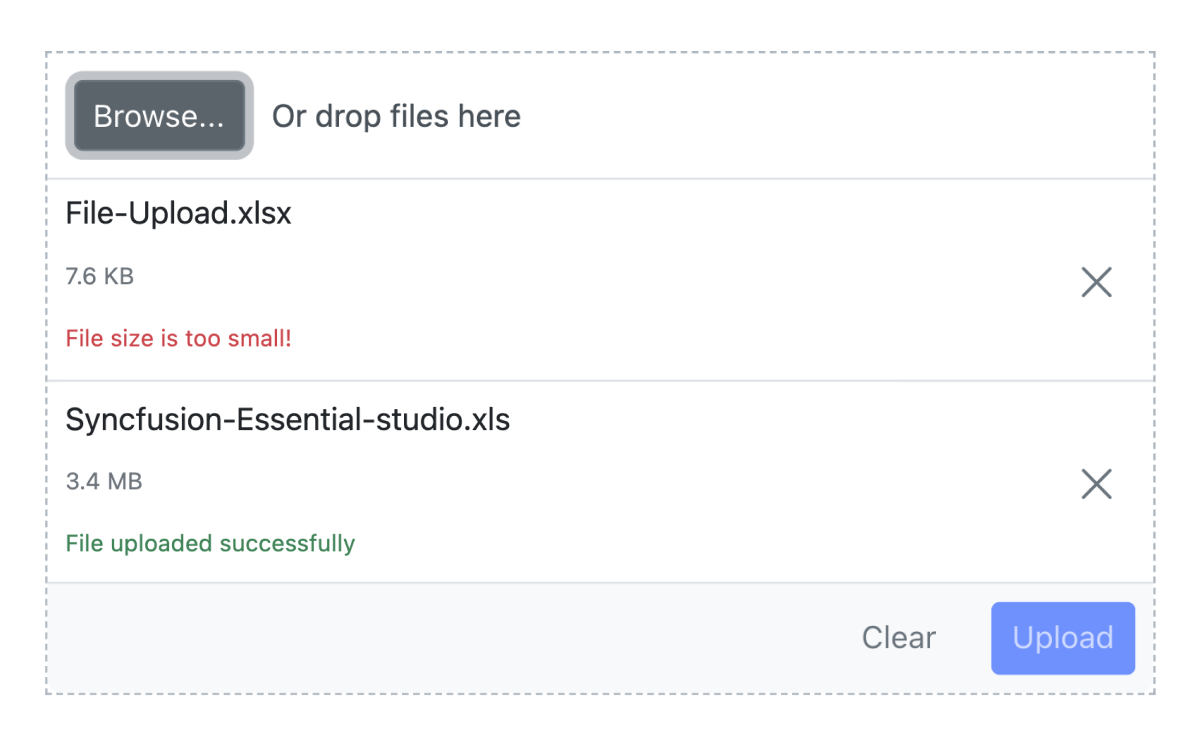Remove Syncfusion-Essential-studio.xls via its X icon
1200x740 pixels.
click(1096, 484)
